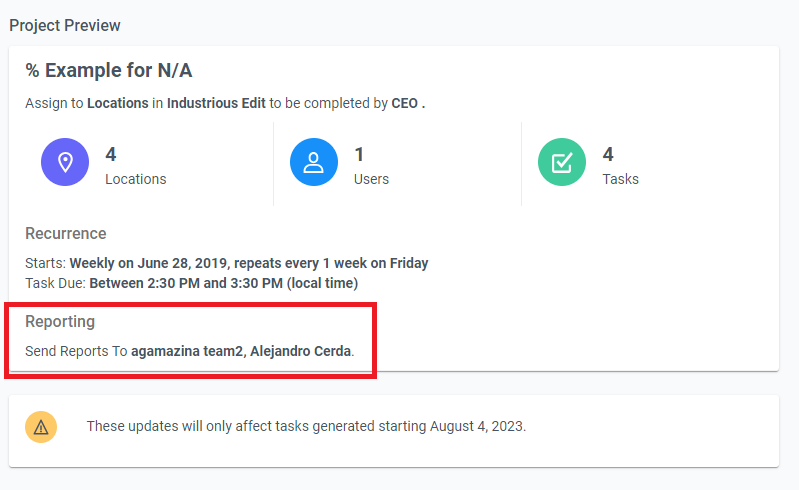Image resolution: width=799 pixels, height=490 pixels.
Task: Click the blue user profile icon
Action: coord(313,162)
